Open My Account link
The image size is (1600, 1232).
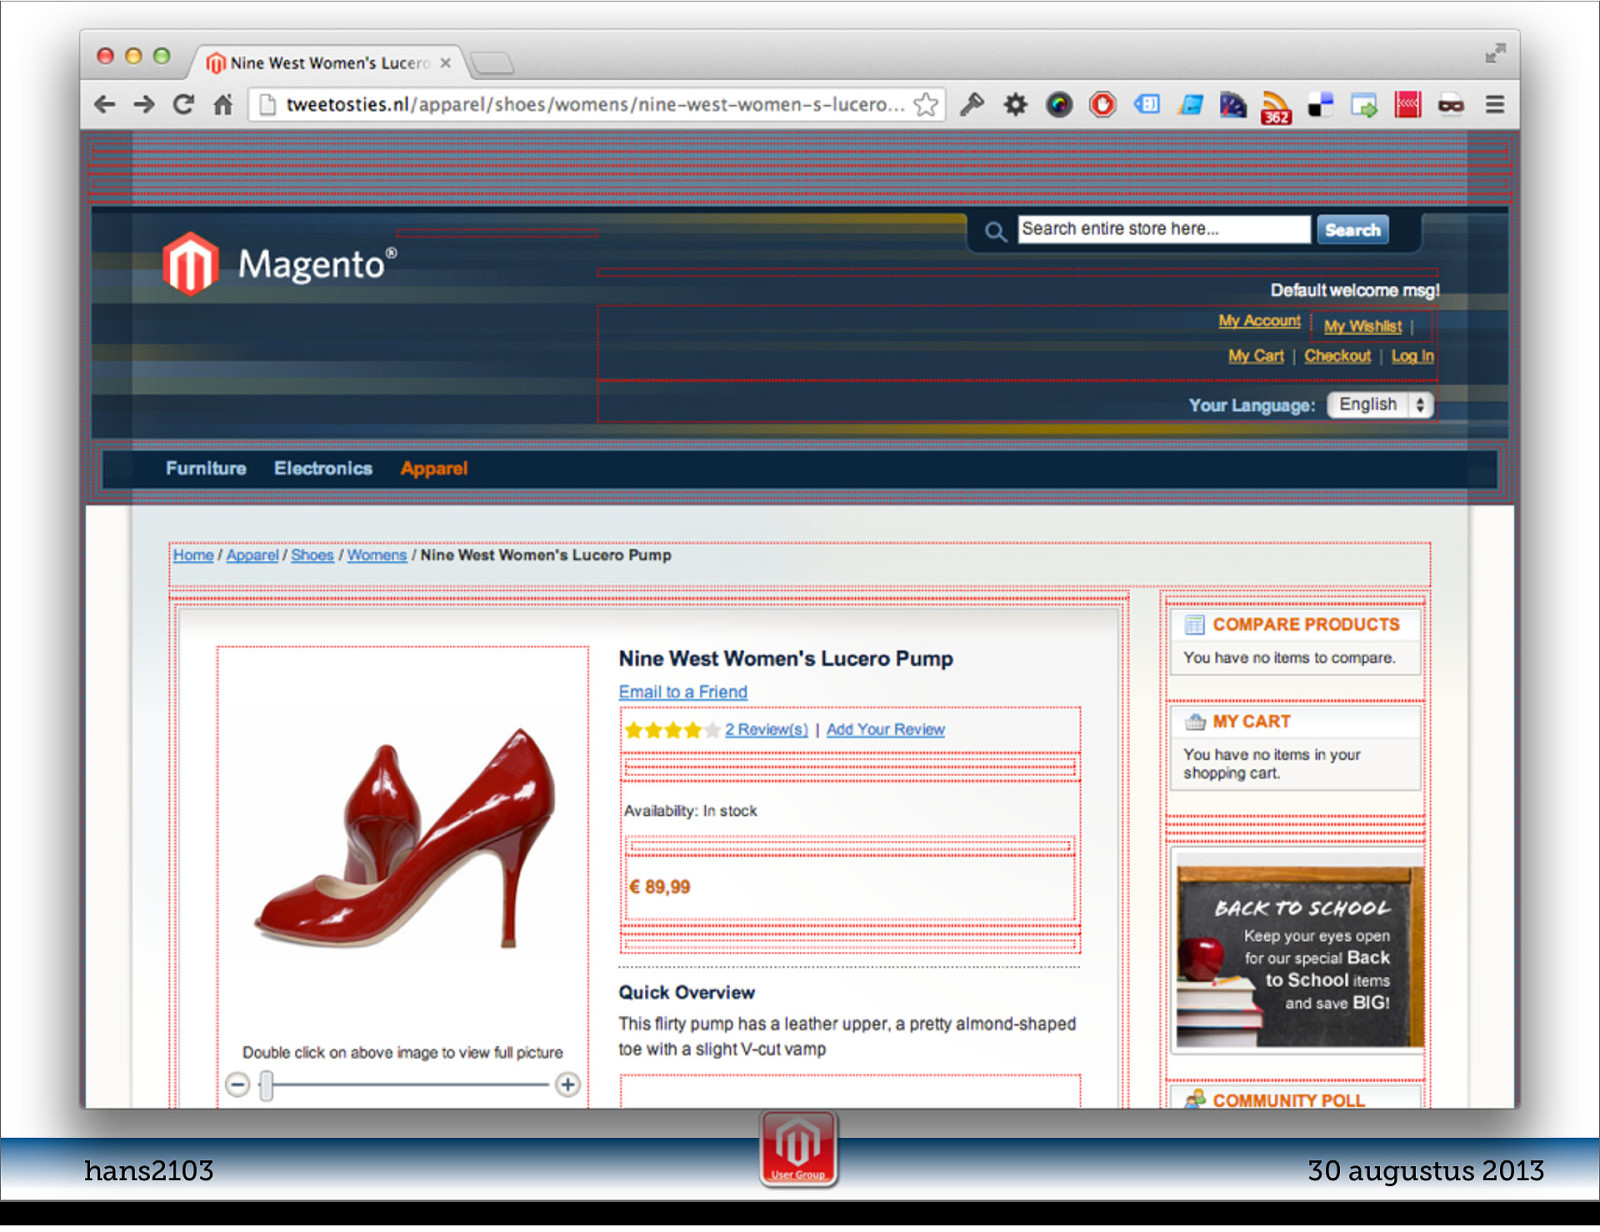(x=1259, y=321)
